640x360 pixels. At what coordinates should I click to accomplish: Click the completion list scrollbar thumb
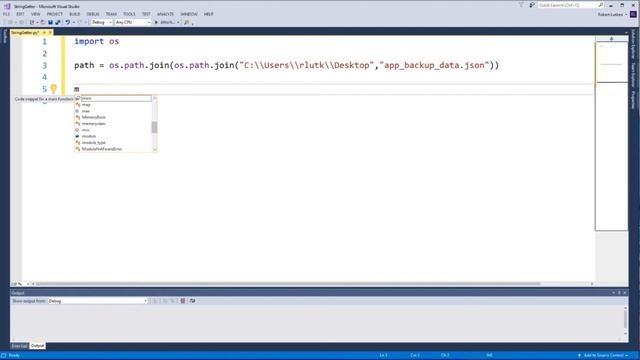pyautogui.click(x=154, y=127)
